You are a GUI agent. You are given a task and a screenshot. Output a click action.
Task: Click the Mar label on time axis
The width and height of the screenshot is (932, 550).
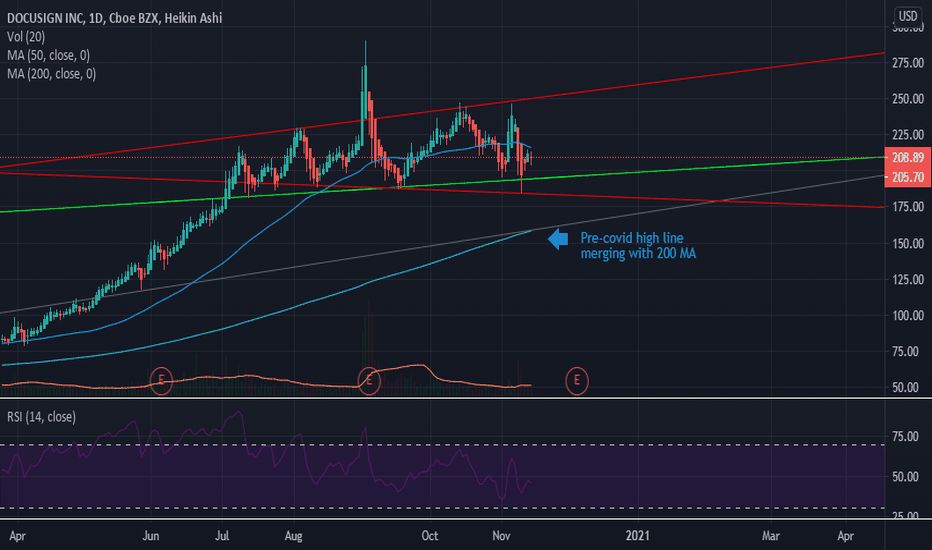pos(771,536)
